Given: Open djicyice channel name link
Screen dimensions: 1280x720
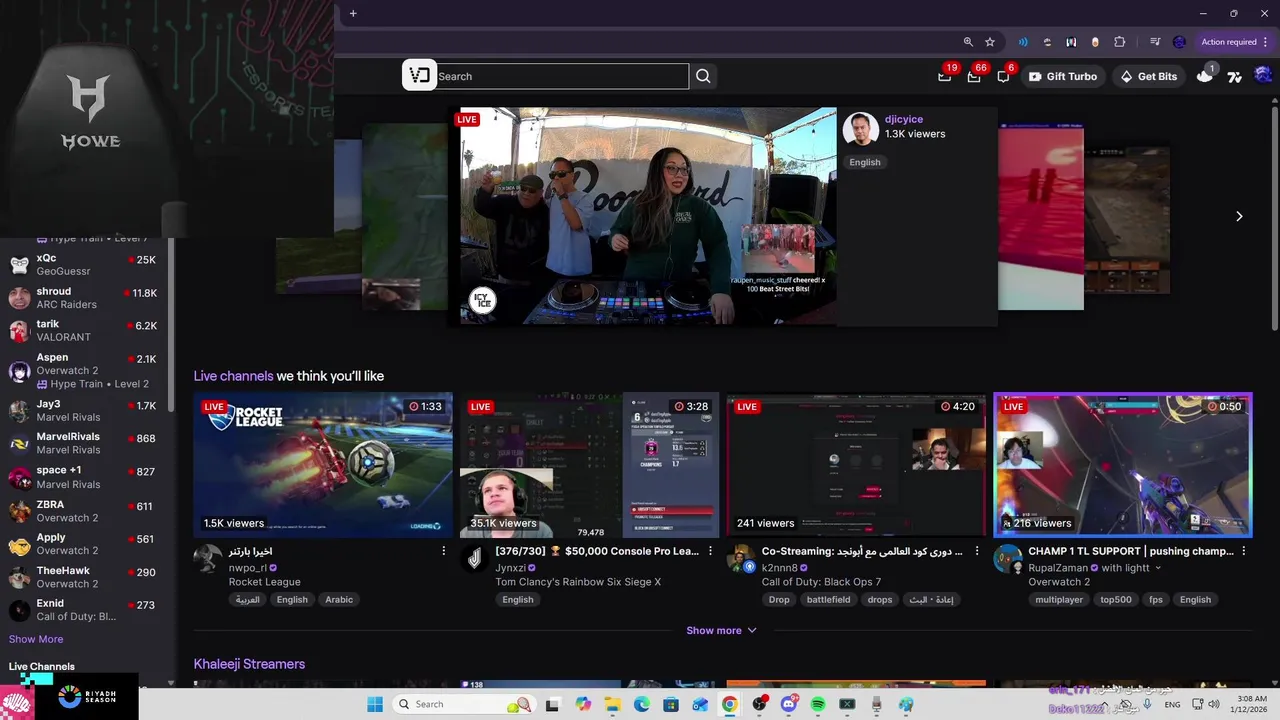Looking at the screenshot, I should (x=904, y=119).
